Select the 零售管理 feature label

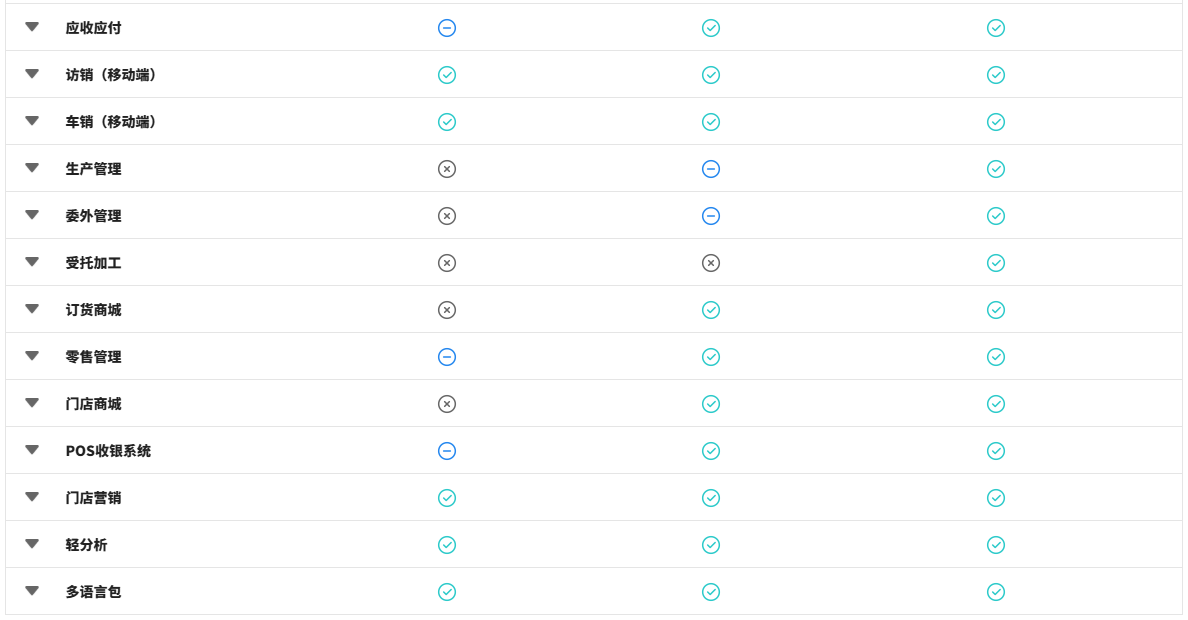93,357
